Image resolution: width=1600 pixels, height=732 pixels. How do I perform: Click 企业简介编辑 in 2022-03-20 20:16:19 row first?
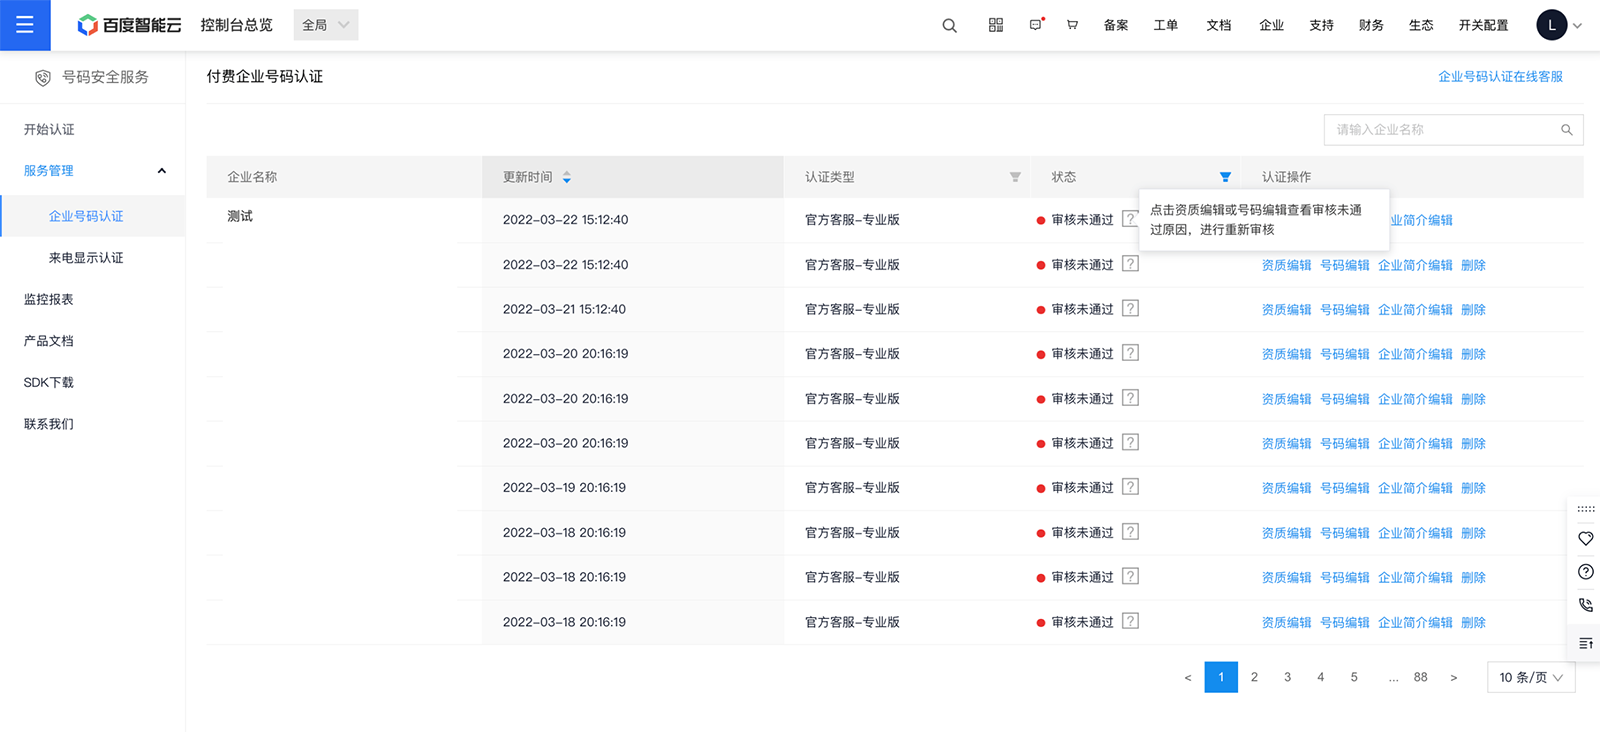1415,354
